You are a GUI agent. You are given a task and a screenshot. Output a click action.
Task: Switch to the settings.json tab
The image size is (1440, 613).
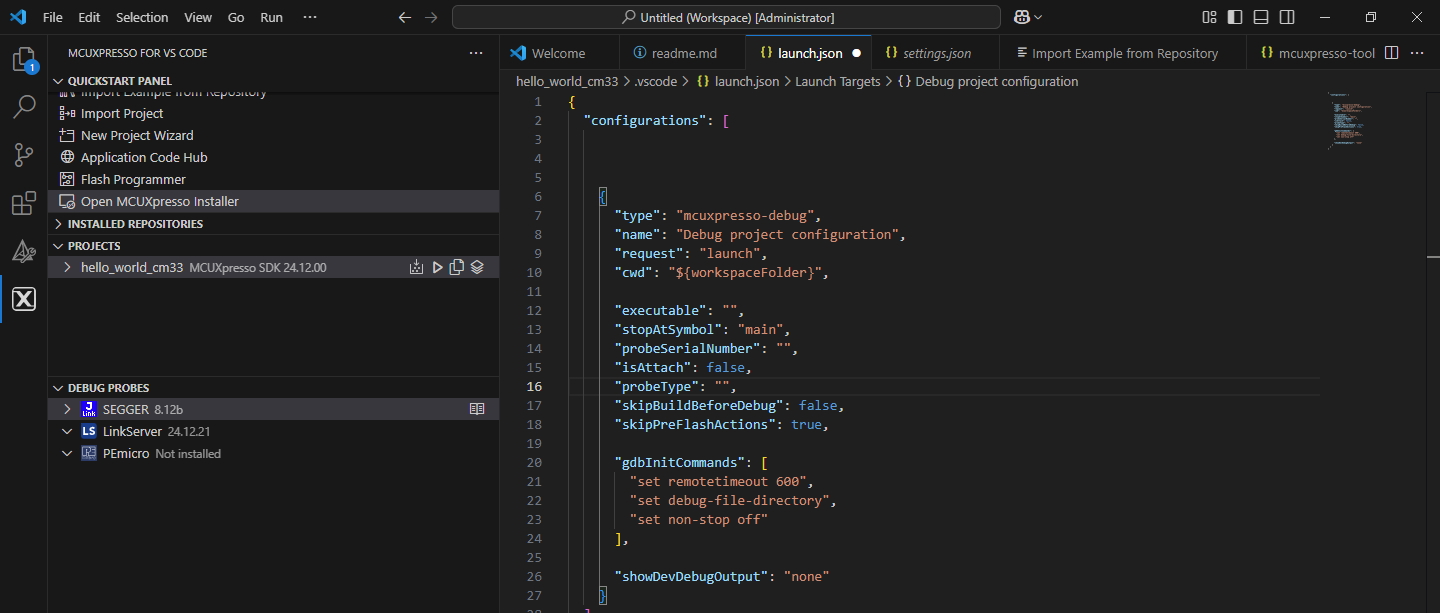[936, 53]
